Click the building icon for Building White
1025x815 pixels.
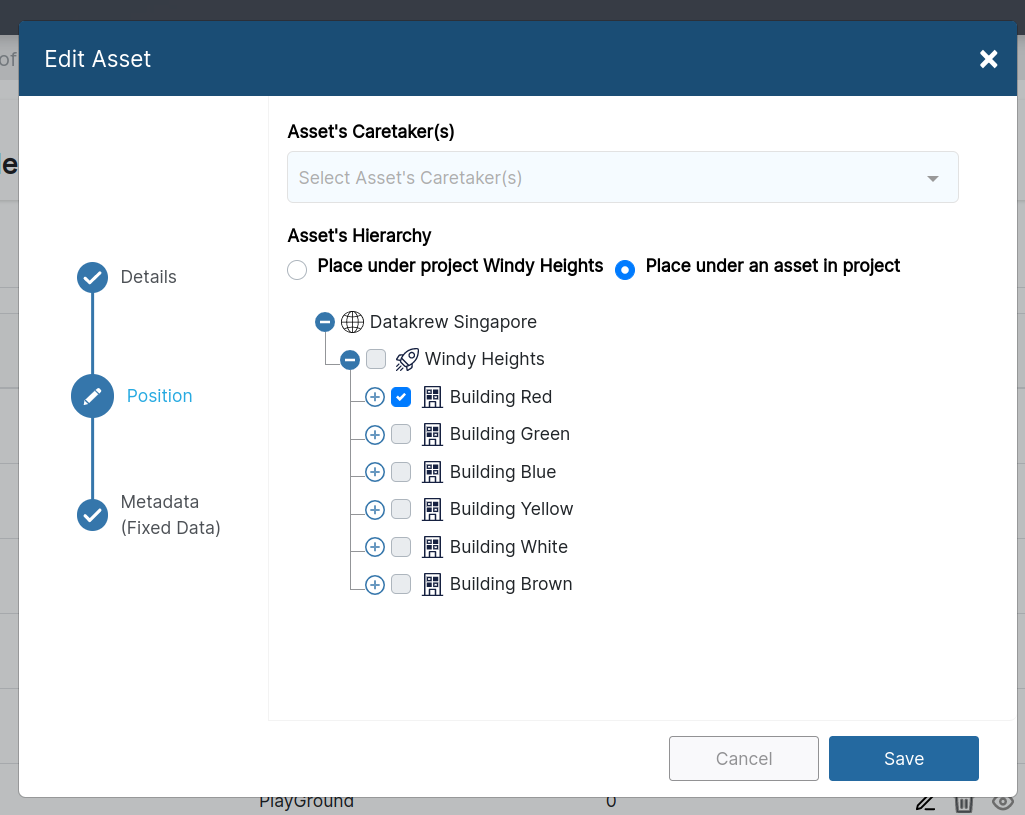432,546
